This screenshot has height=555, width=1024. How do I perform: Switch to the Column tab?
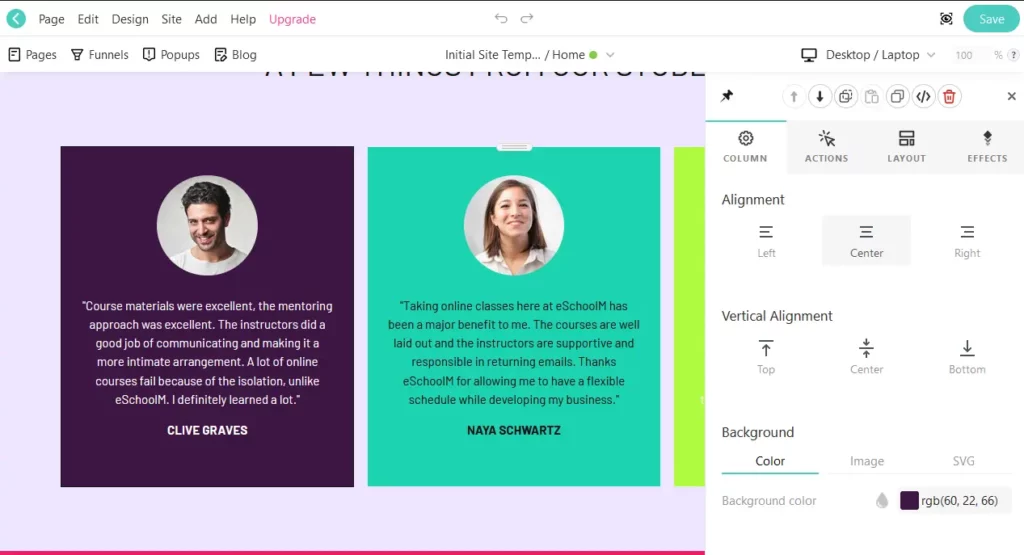tap(745, 147)
